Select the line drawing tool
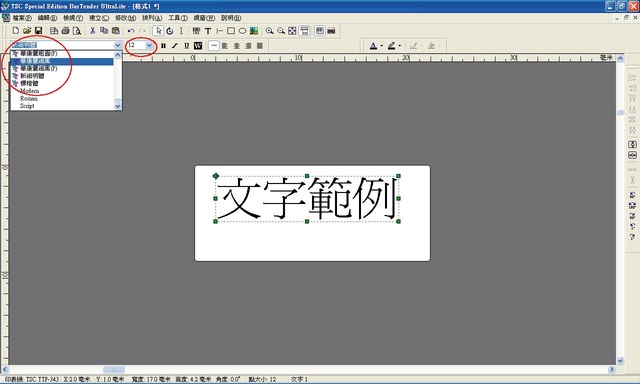Screen dimensions: 640x384 click(x=220, y=31)
